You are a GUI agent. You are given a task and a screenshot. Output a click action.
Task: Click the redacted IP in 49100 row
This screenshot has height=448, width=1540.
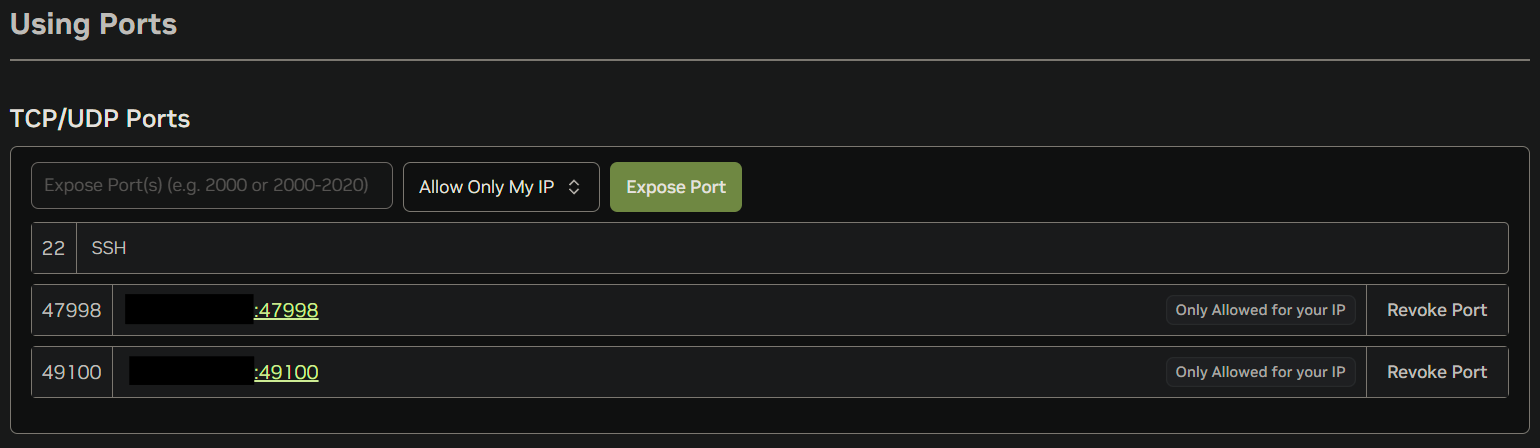point(191,372)
